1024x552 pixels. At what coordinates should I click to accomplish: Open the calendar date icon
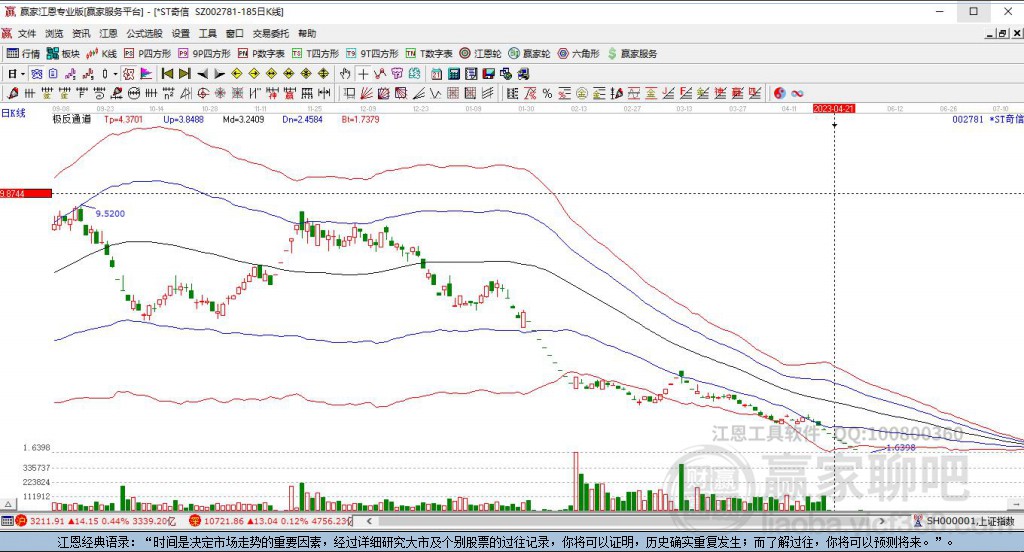point(436,74)
